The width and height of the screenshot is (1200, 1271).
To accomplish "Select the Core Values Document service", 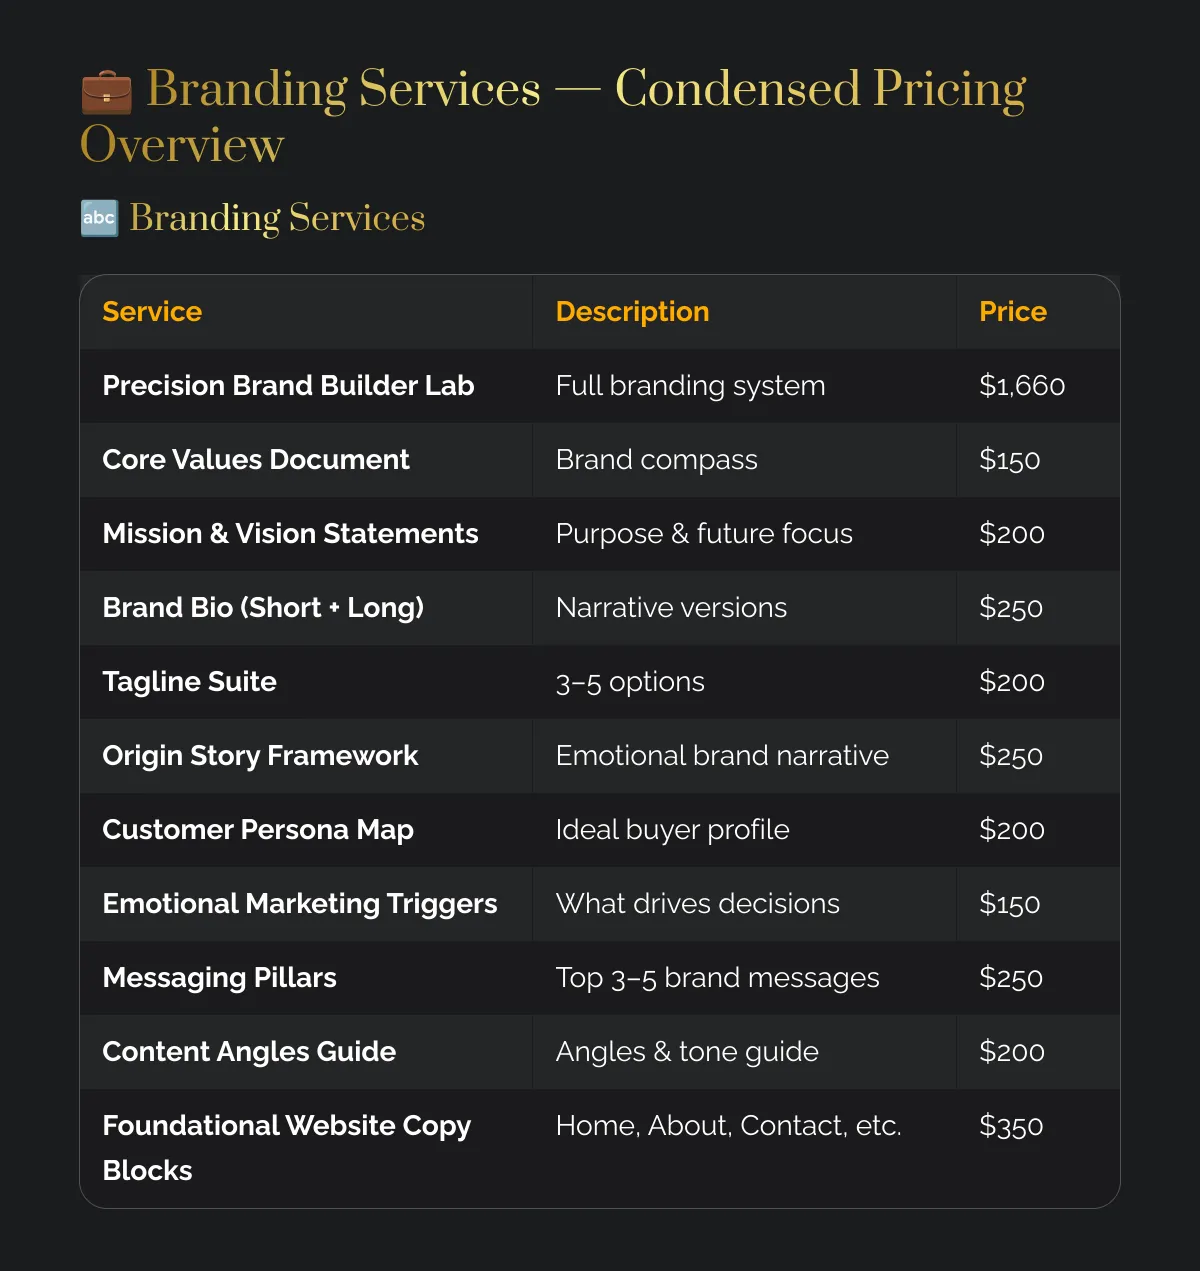I will 256,460.
